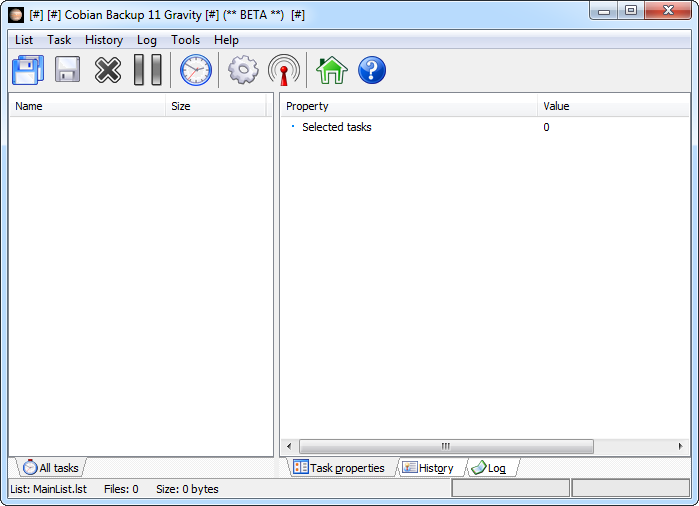Screen dimensions: 699x506
Task: Click the Property column header
Action: pos(409,106)
